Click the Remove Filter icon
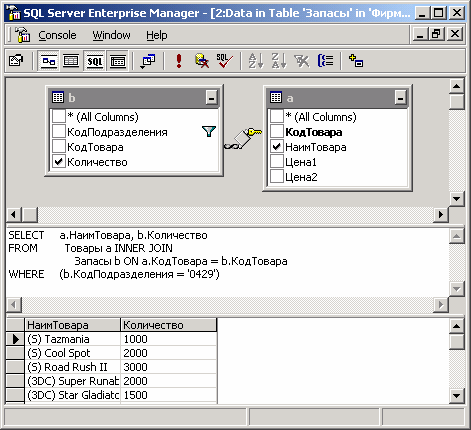This screenshot has height=430, width=471. click(302, 61)
